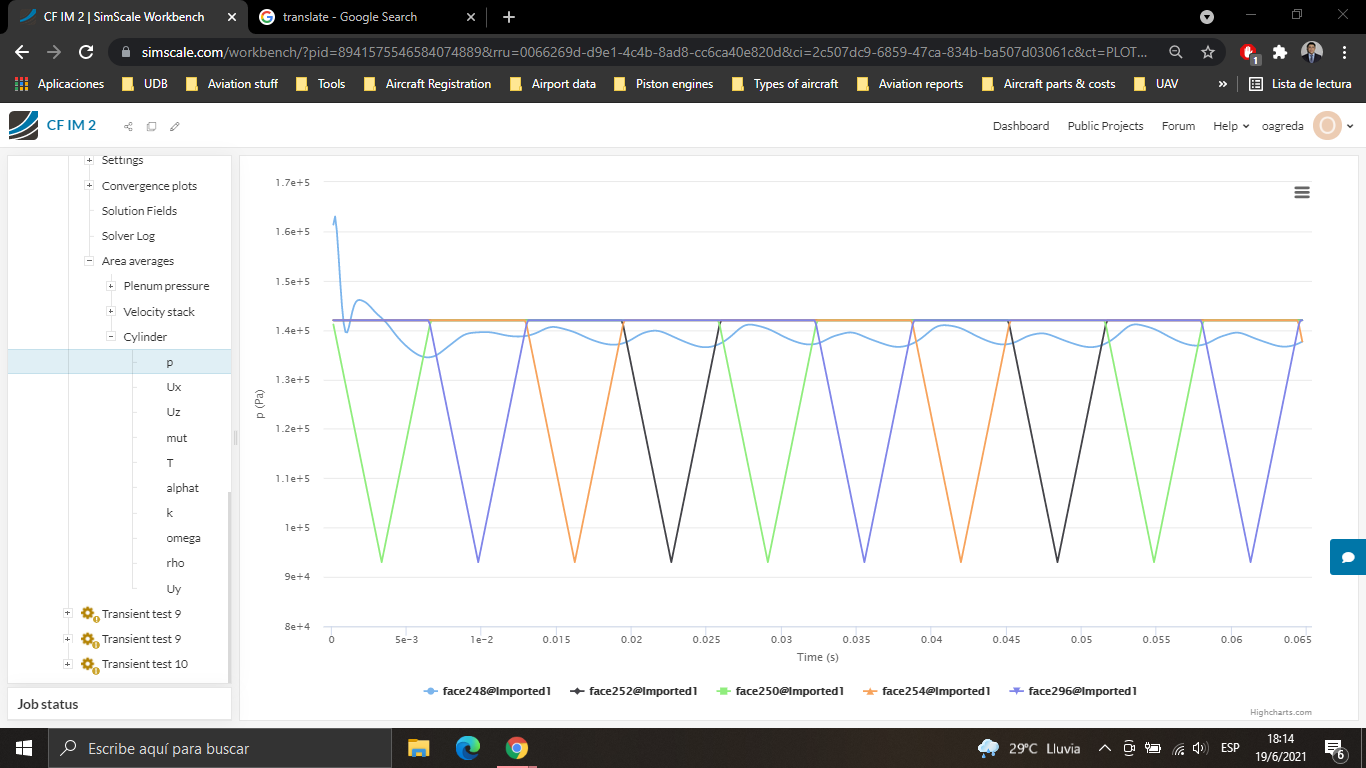Select the T result item

click(169, 463)
